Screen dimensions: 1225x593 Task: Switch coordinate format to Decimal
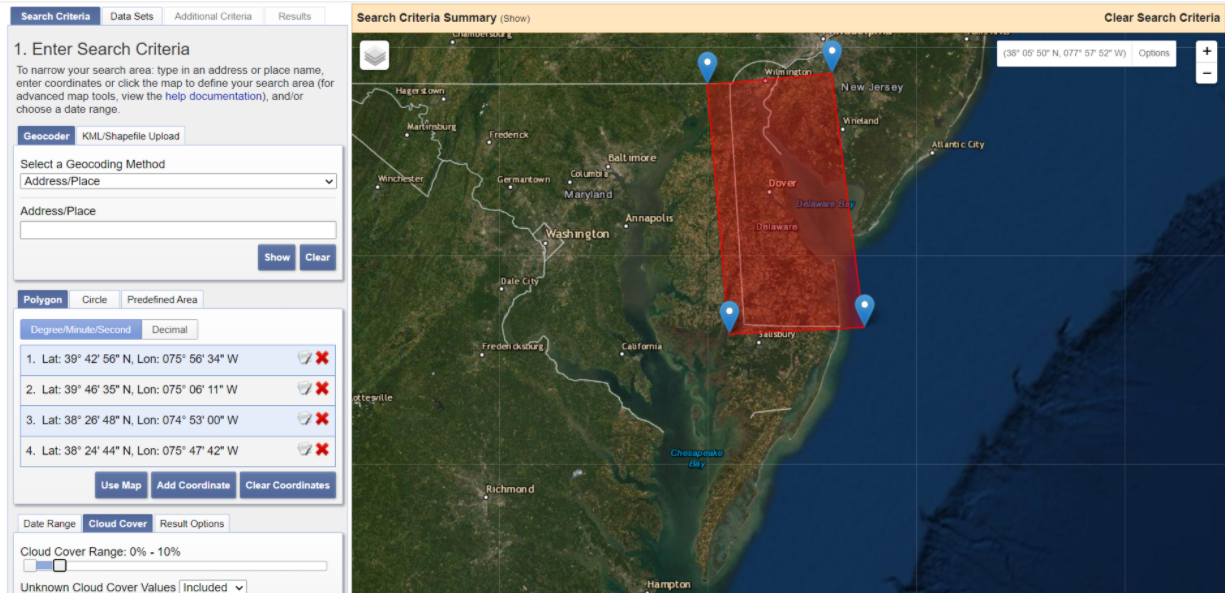tap(169, 329)
